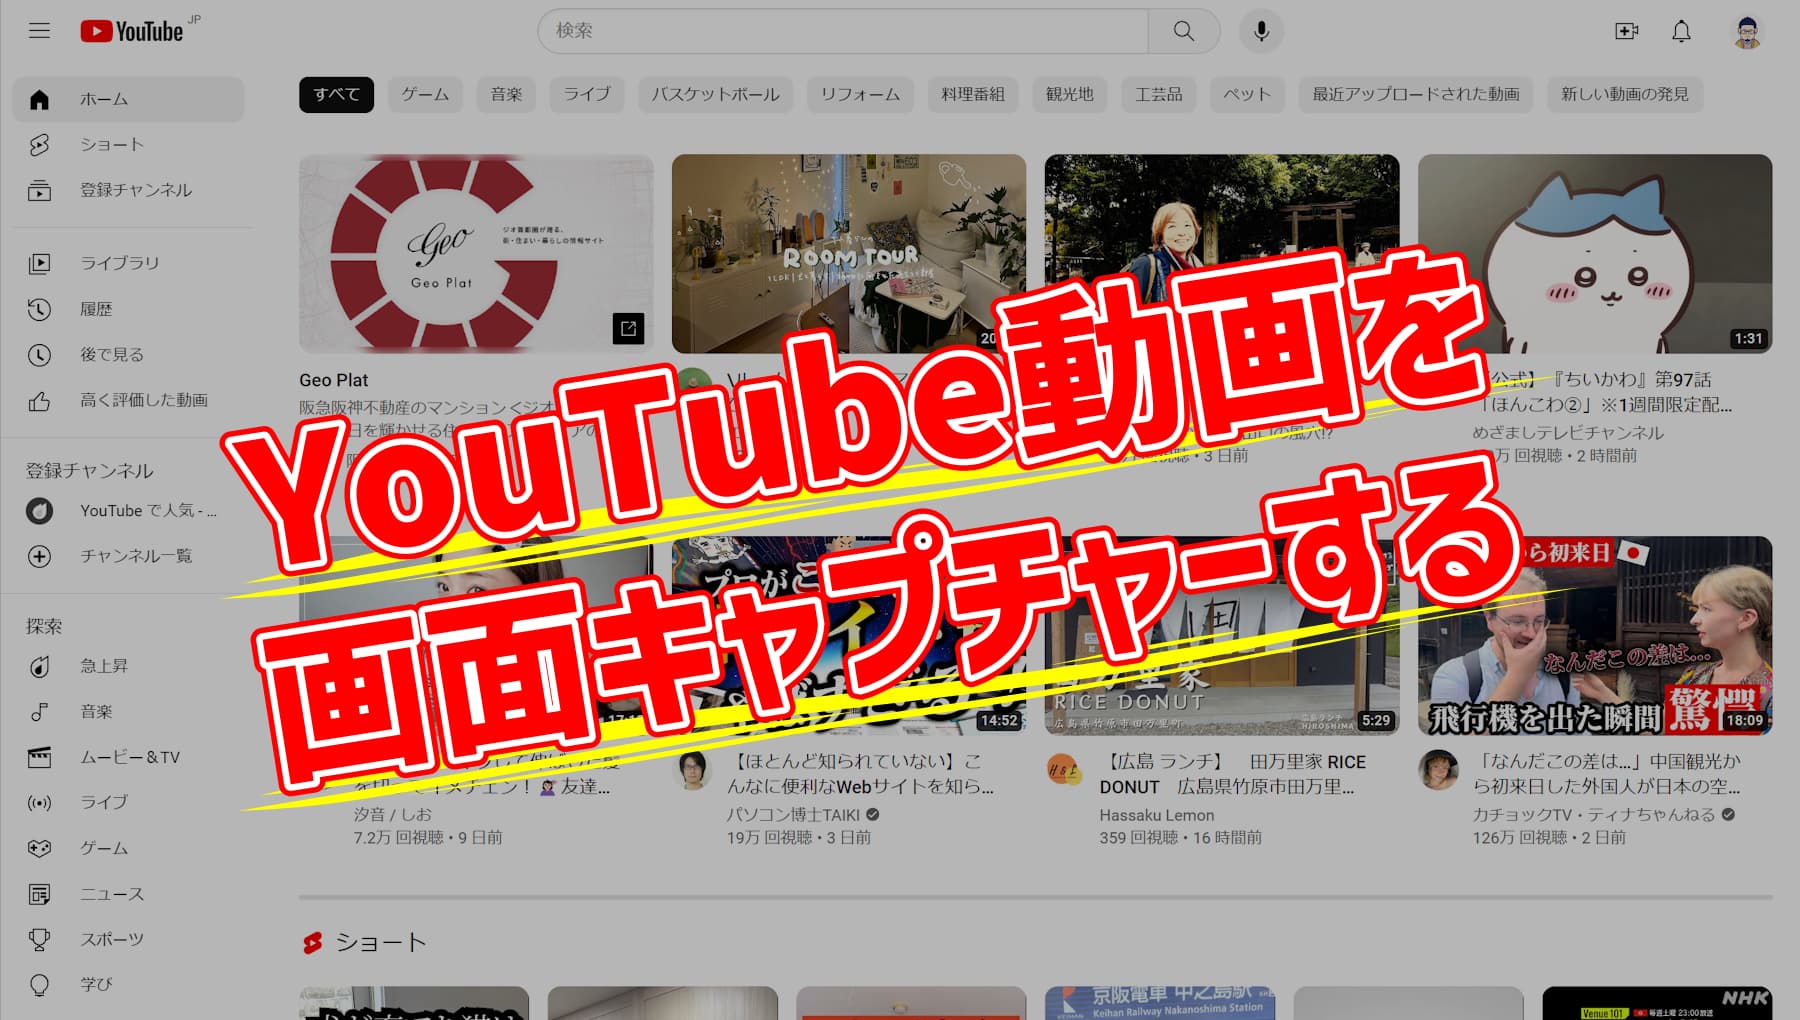Visit パソコン博士TAIKI channel link

(793, 815)
